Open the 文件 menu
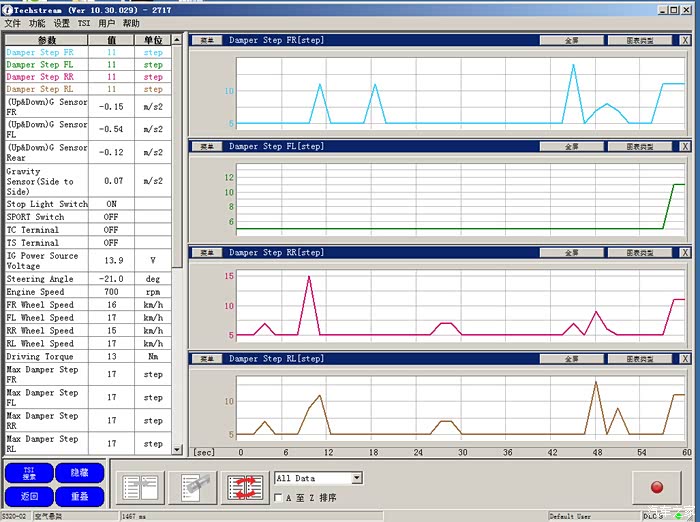The height and width of the screenshot is (522, 700). pos(13,22)
